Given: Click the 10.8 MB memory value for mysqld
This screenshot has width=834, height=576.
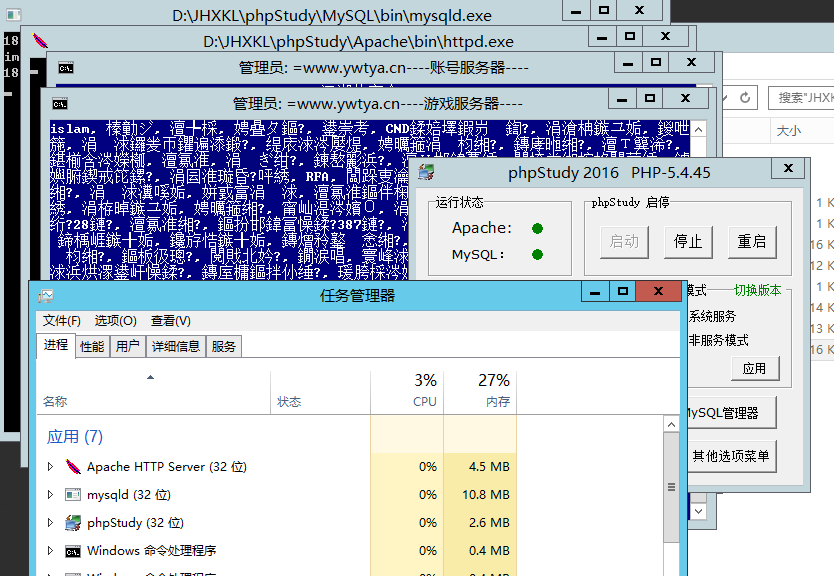Looking at the screenshot, I should tap(486, 495).
